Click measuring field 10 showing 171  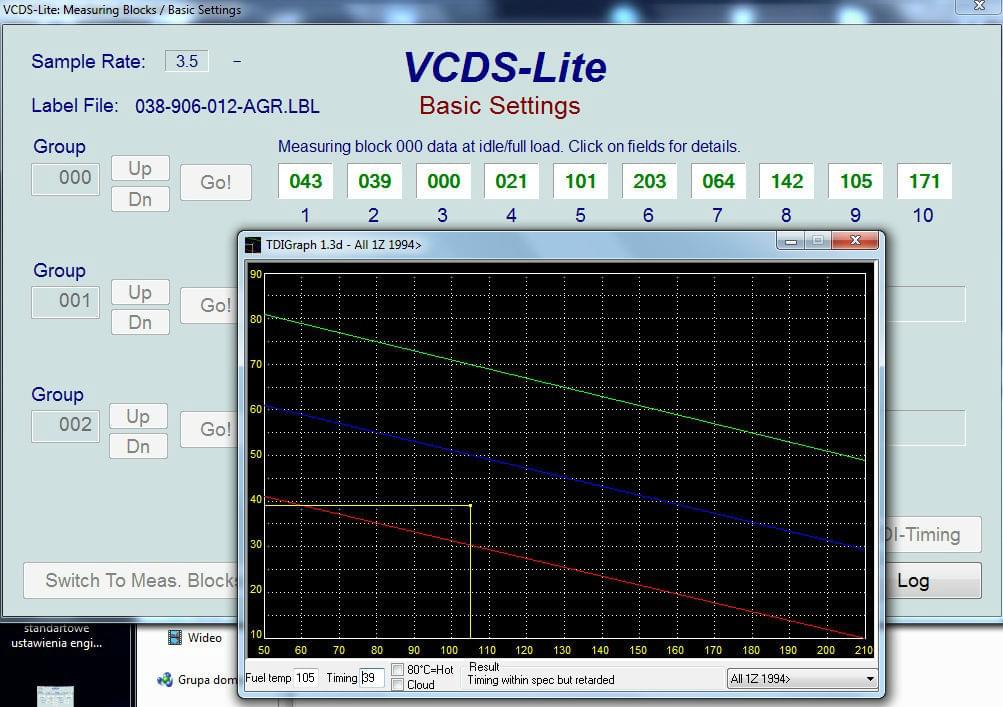(x=924, y=181)
